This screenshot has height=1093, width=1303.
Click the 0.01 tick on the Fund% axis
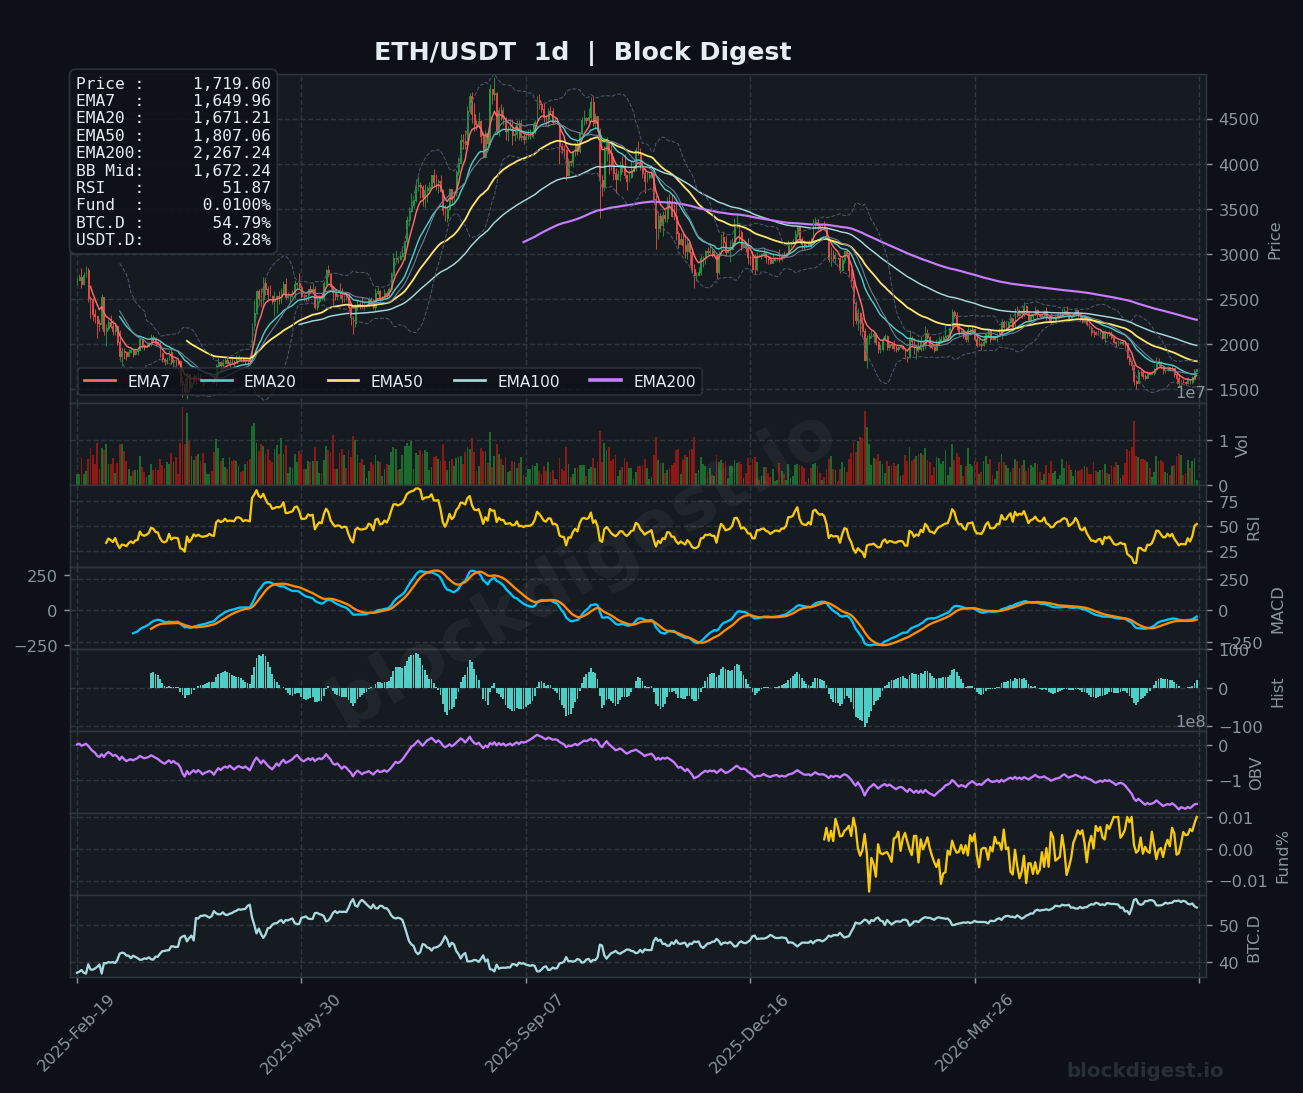1237,818
